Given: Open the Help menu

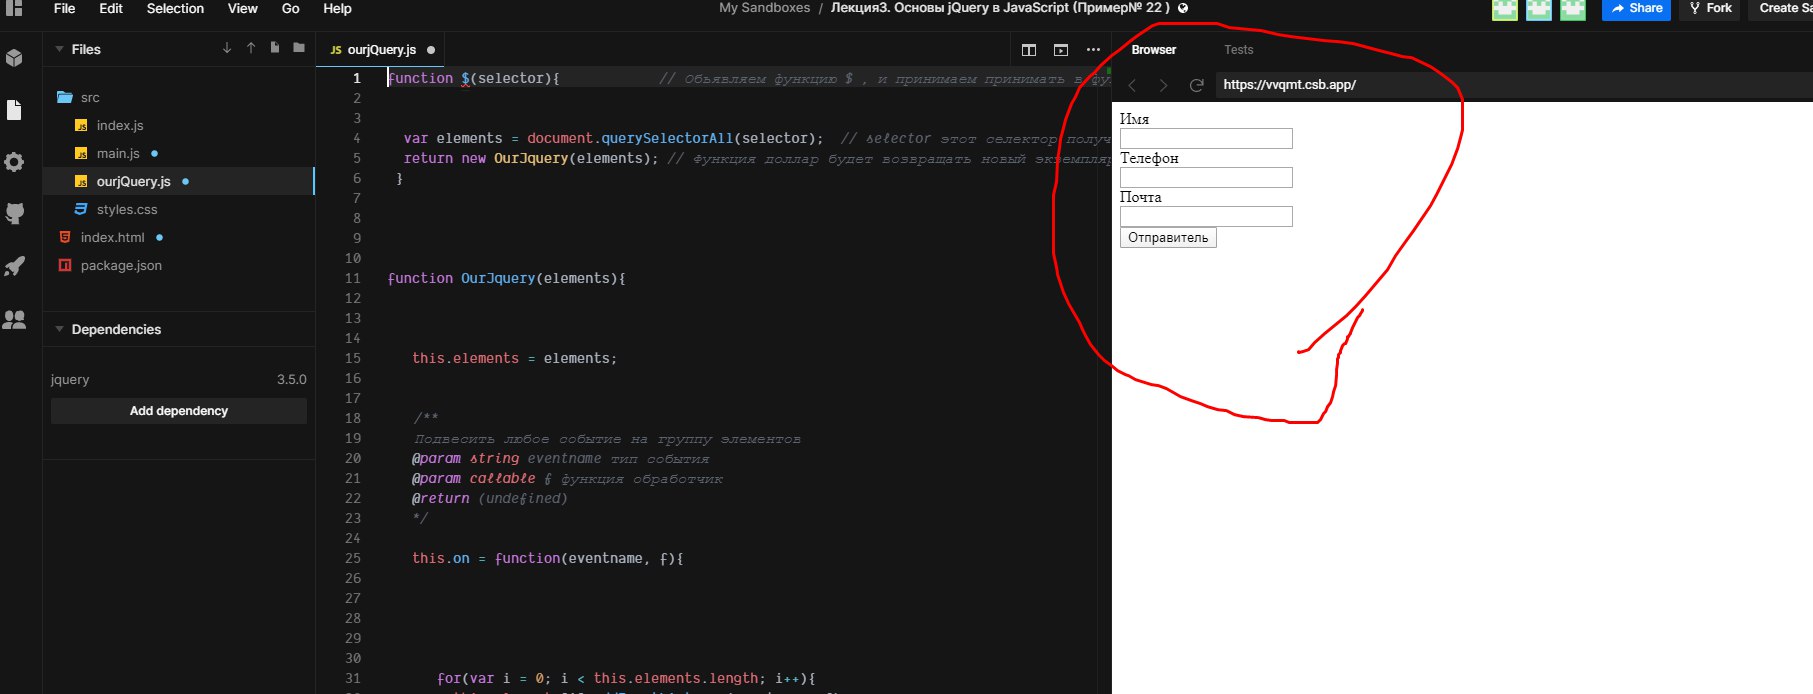Looking at the screenshot, I should point(337,8).
